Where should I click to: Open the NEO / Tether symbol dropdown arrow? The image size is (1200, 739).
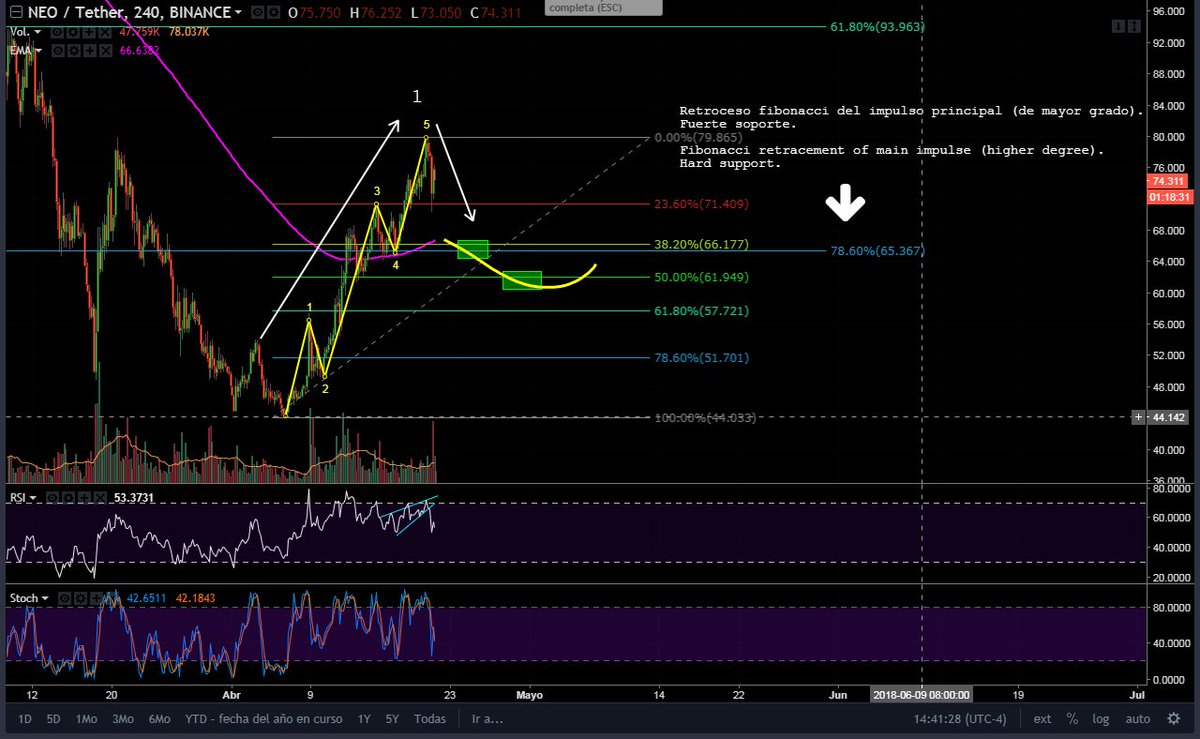pyautogui.click(x=238, y=12)
